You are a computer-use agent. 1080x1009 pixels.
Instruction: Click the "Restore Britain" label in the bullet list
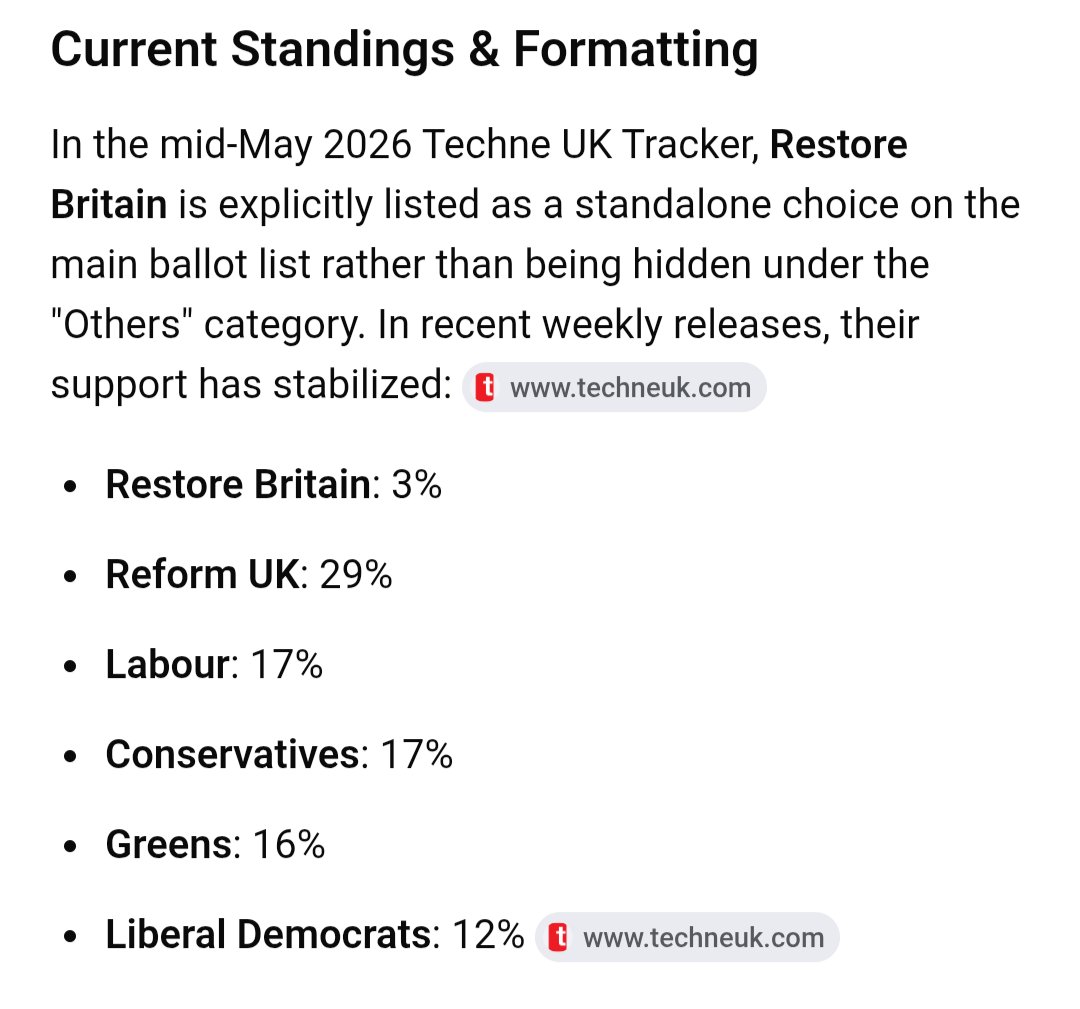(238, 484)
